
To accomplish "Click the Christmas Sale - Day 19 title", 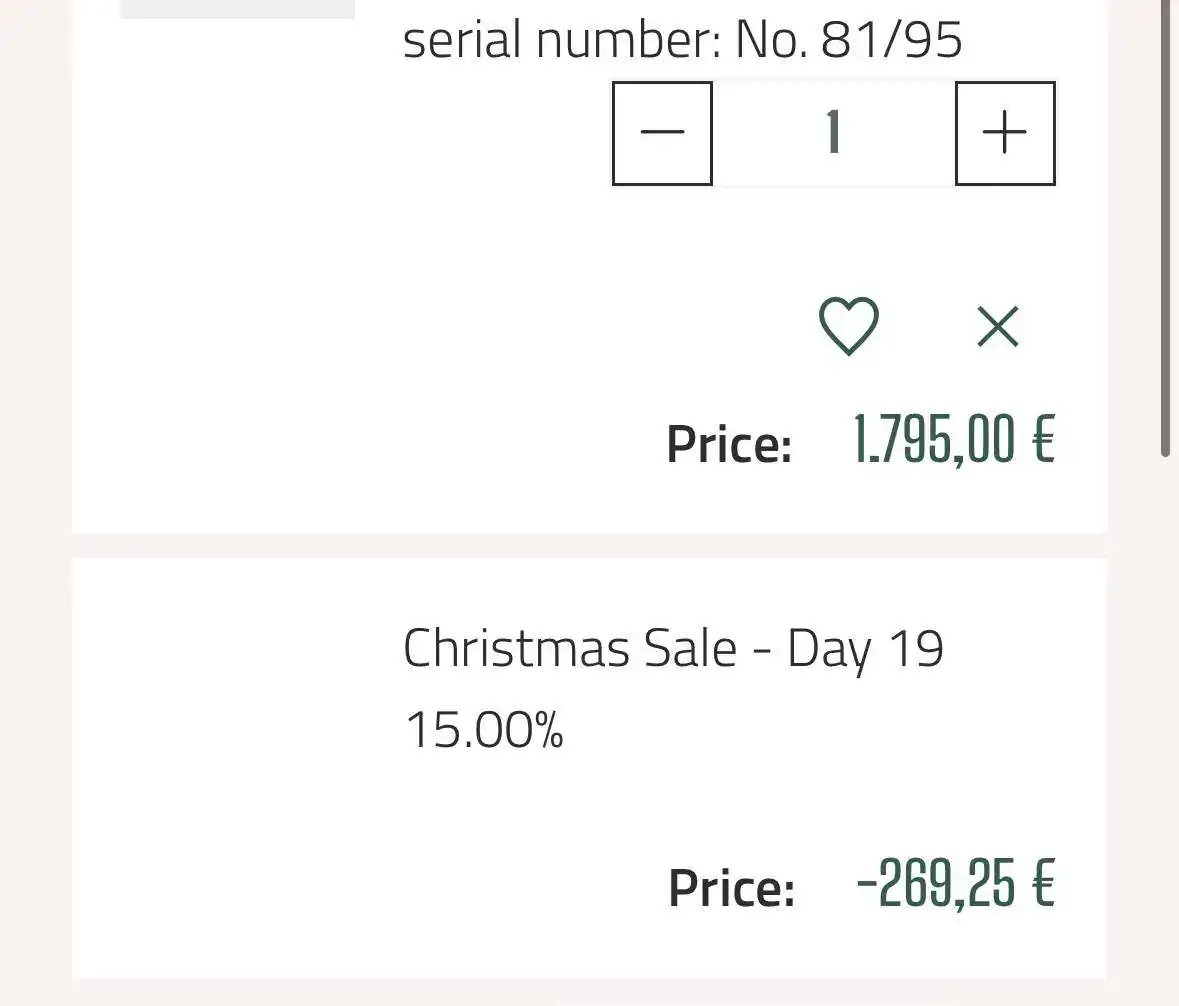I will [x=673, y=648].
